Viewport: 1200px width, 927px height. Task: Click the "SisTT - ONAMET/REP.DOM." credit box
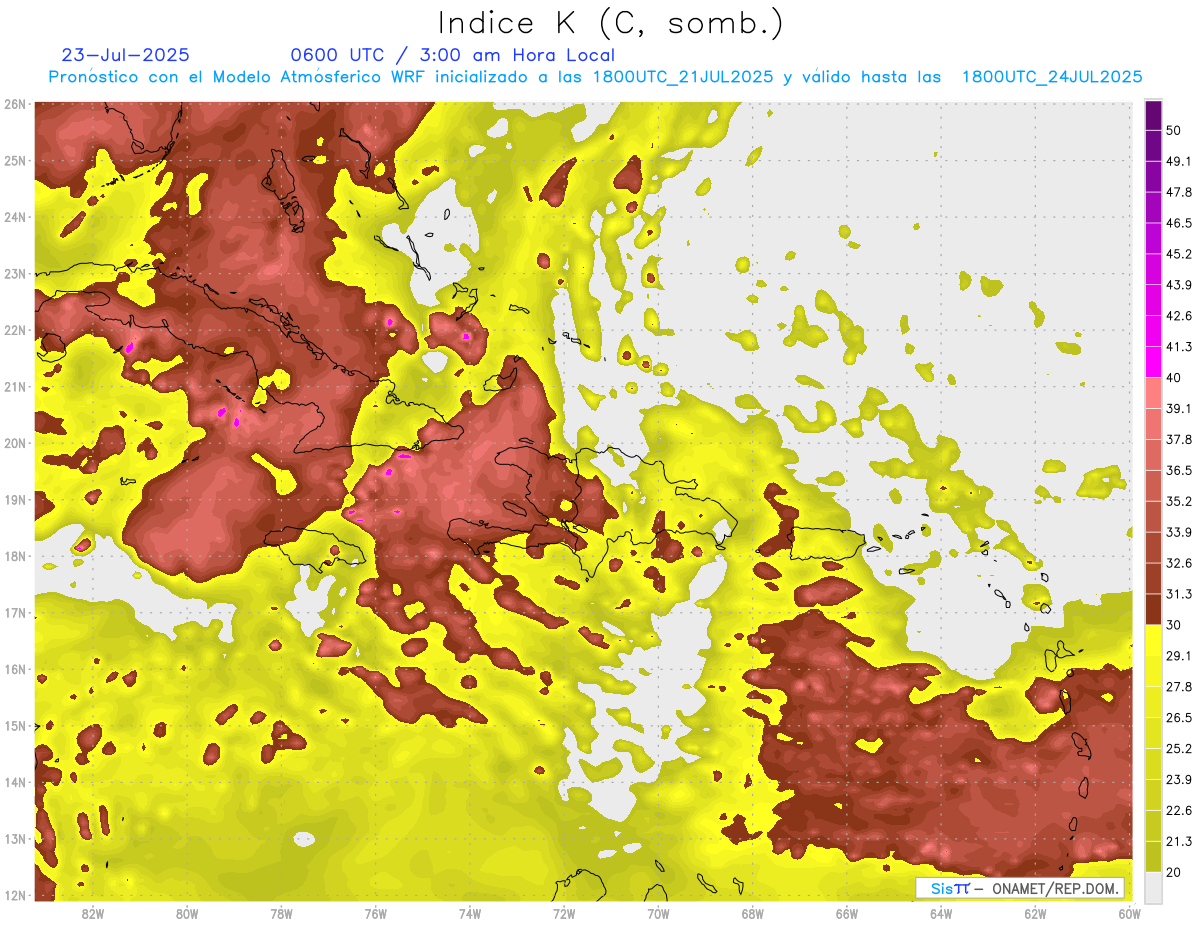pos(1020,888)
